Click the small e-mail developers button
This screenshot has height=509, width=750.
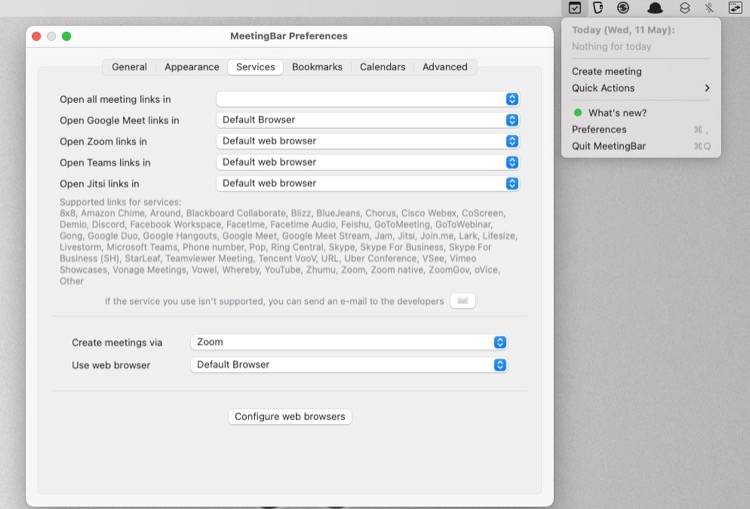[x=463, y=301]
